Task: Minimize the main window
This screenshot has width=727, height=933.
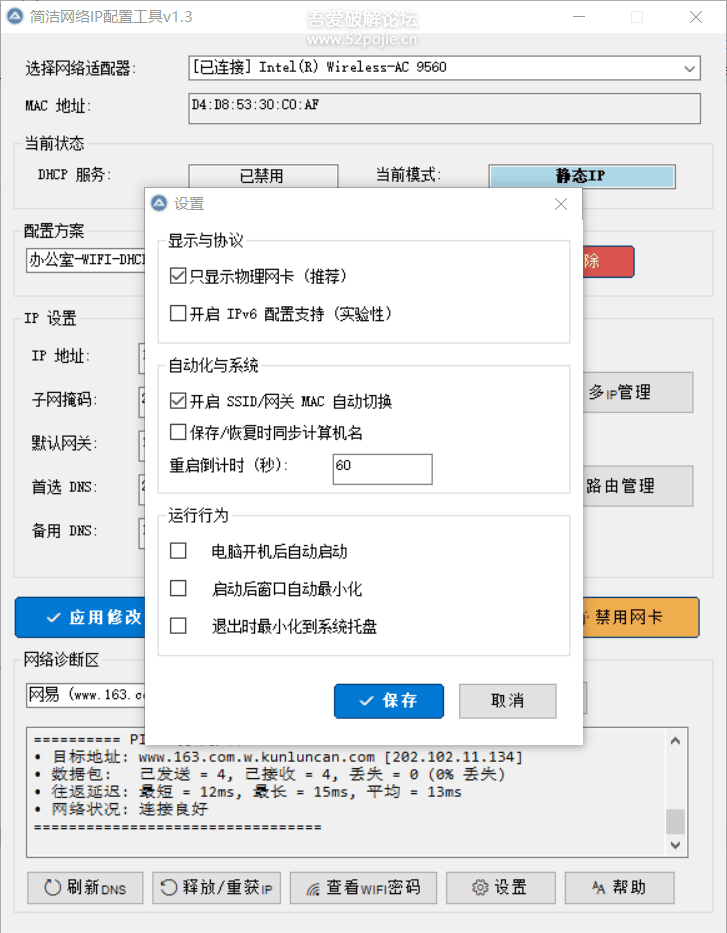Action: [579, 17]
